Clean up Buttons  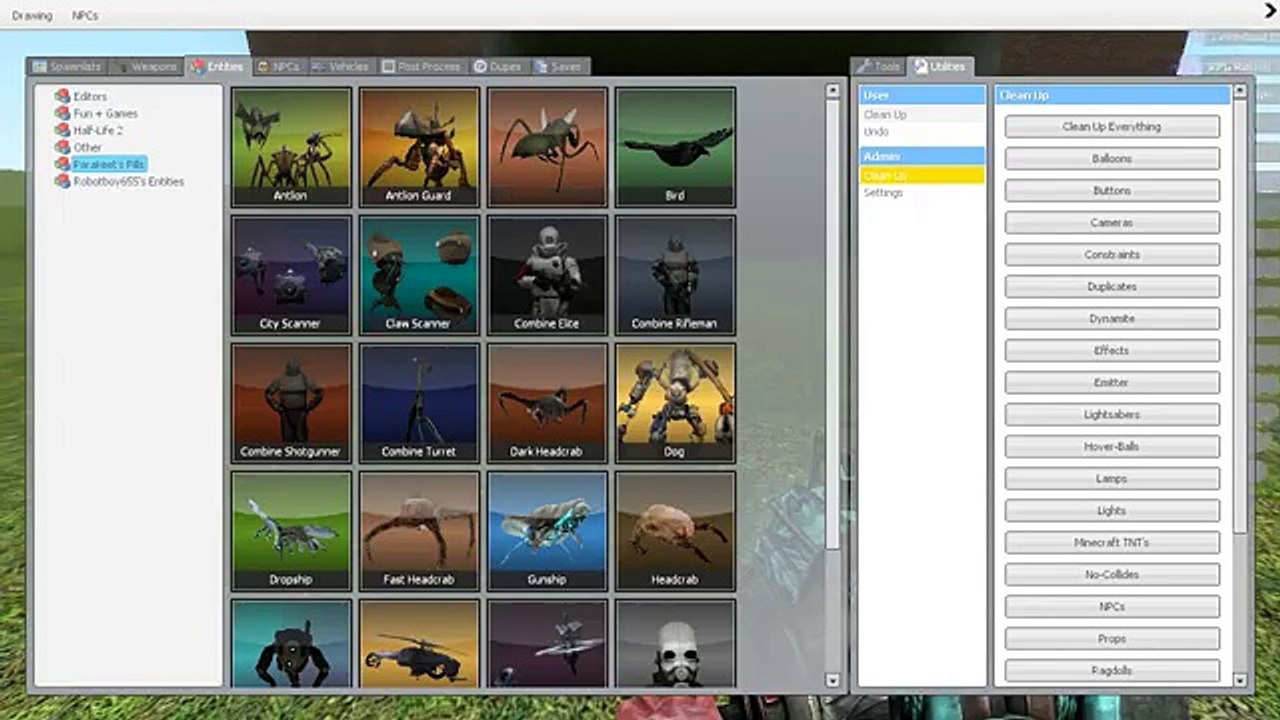coord(1112,191)
